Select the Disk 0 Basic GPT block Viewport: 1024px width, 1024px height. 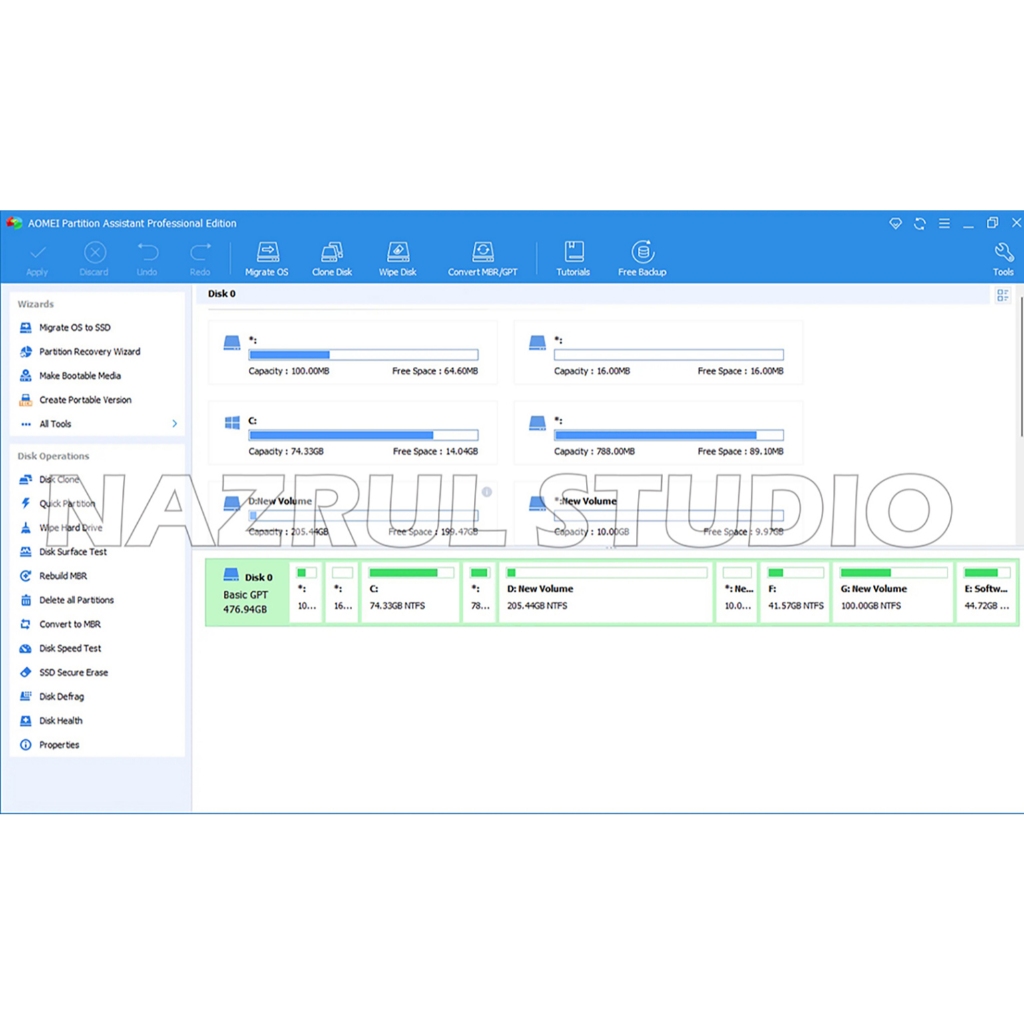[246, 592]
